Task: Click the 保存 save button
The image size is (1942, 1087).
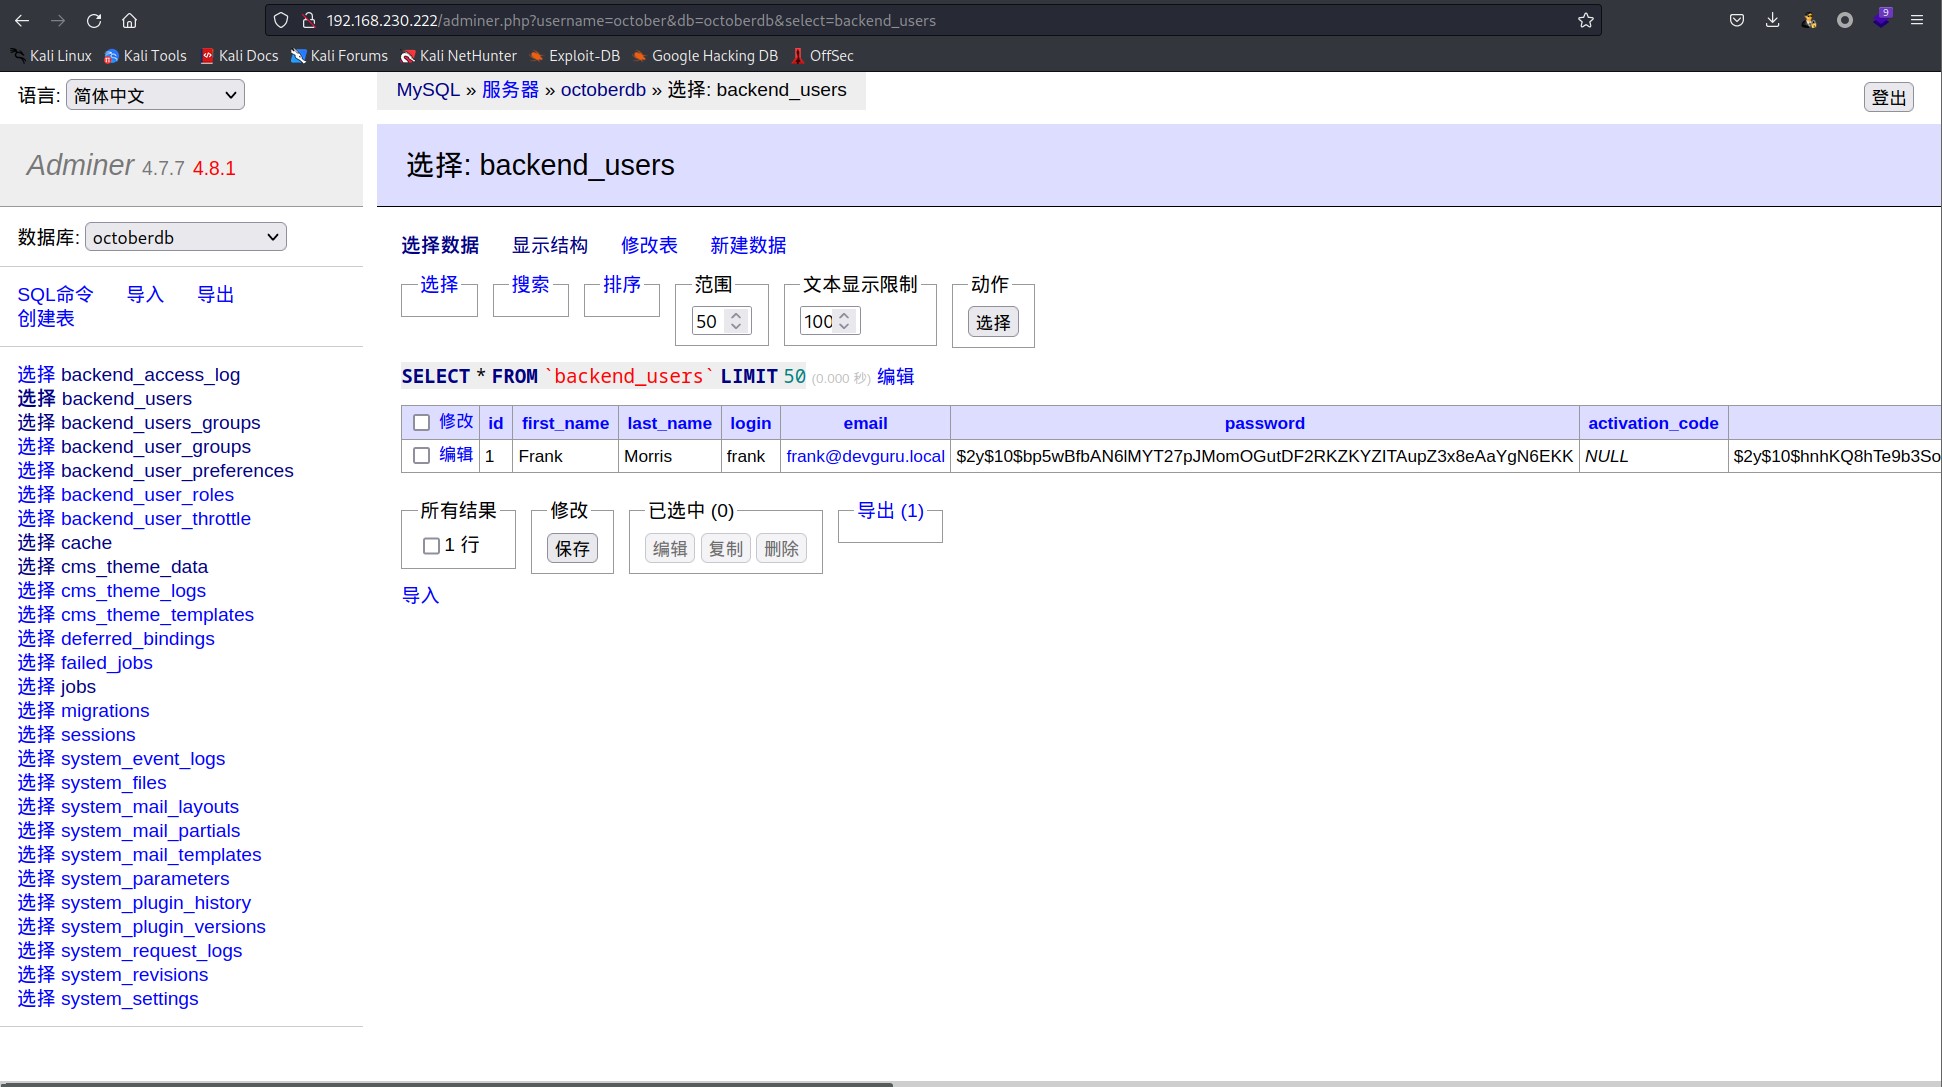Action: click(572, 548)
